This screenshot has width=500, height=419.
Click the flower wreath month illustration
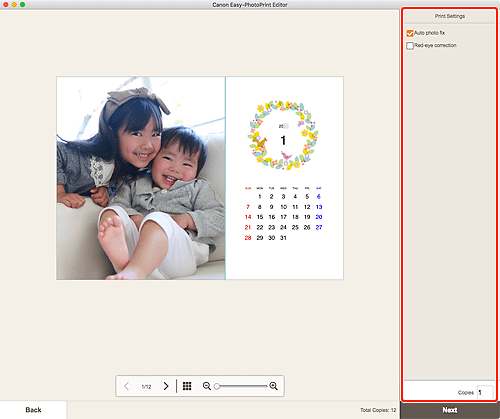coord(283,135)
